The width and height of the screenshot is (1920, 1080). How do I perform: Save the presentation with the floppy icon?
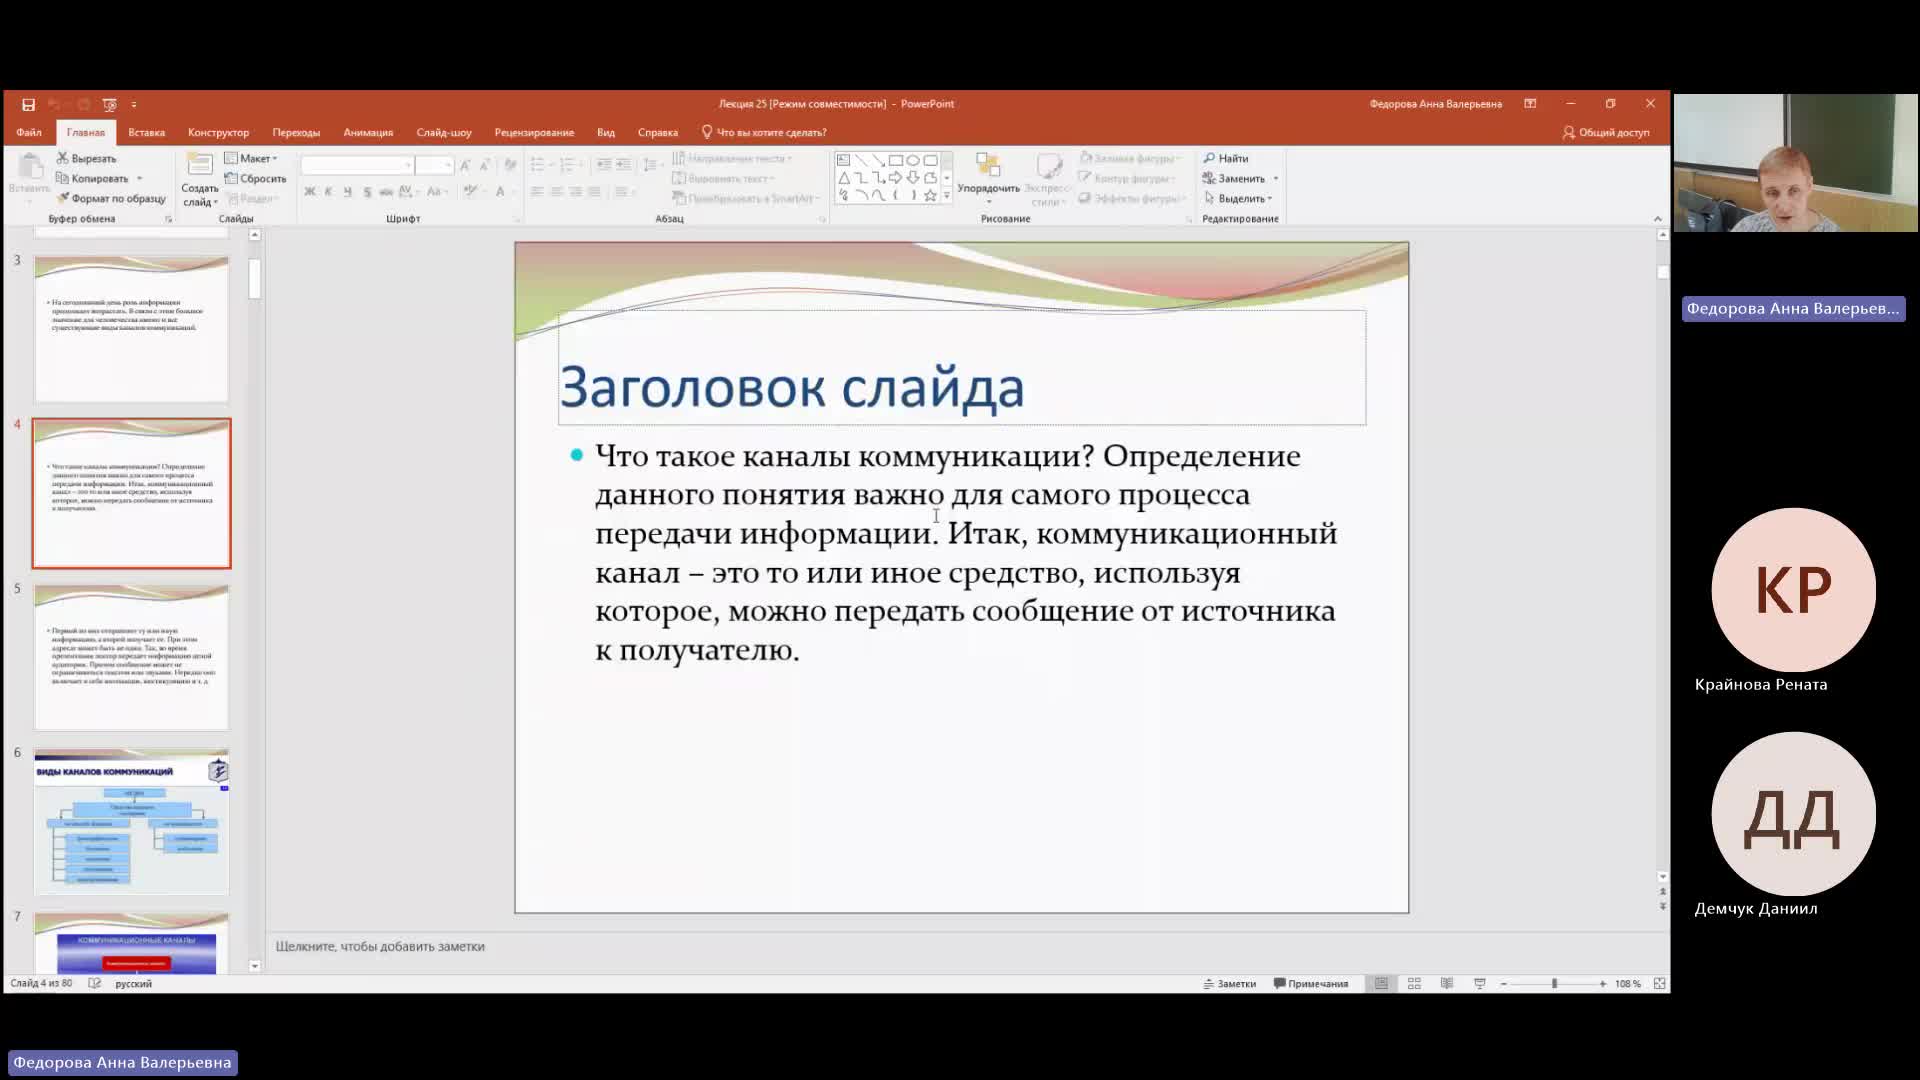coord(28,104)
